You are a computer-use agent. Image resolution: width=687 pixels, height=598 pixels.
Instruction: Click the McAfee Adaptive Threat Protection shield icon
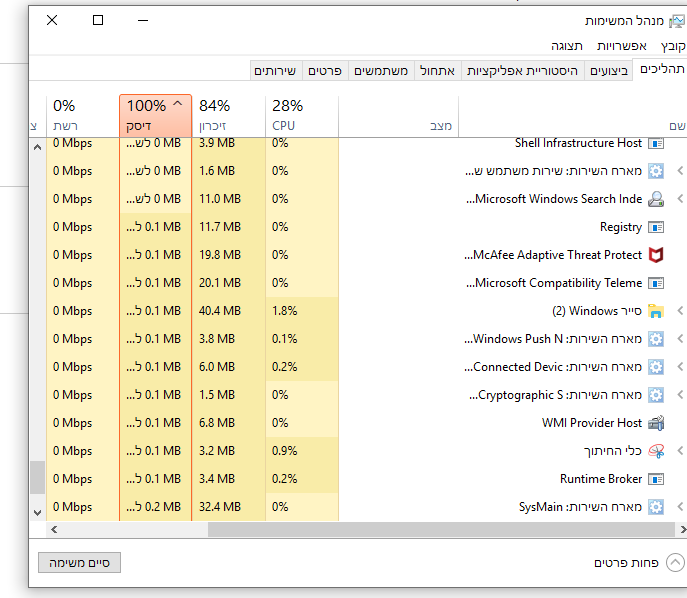pyautogui.click(x=656, y=255)
